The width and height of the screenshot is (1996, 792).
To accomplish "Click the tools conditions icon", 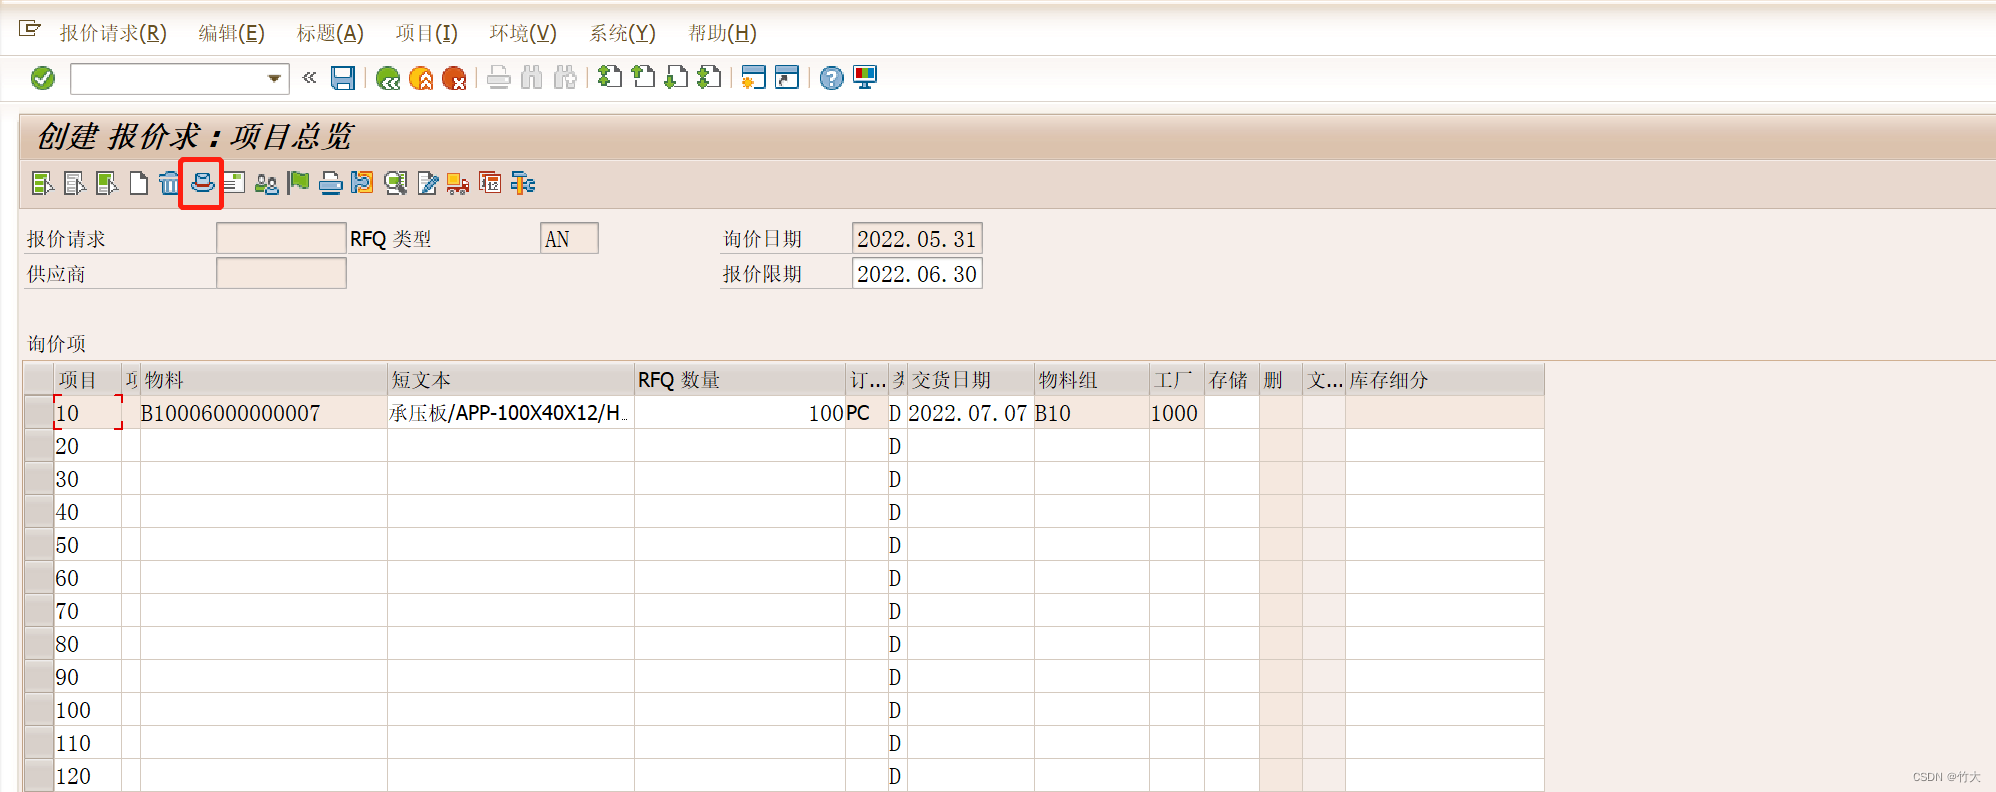I will coord(523,183).
